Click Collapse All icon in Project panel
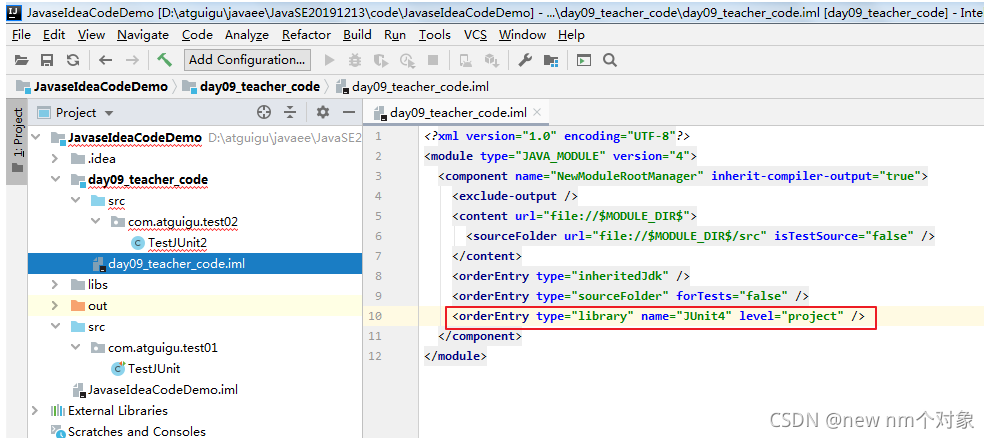The height and width of the screenshot is (438, 990). coord(290,112)
